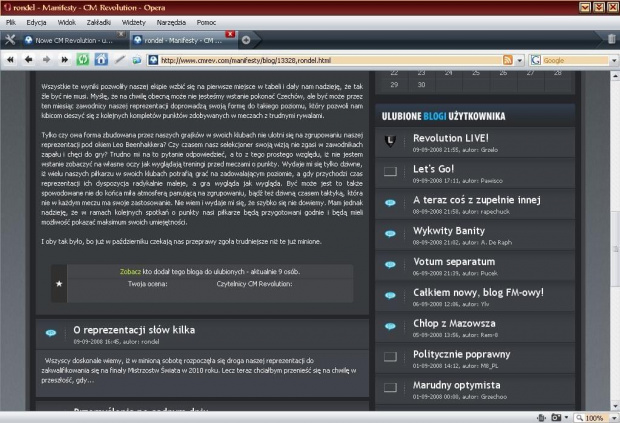620x423 pixels.
Task: Open post O reprezentacji słów kilka
Action: 134,330
